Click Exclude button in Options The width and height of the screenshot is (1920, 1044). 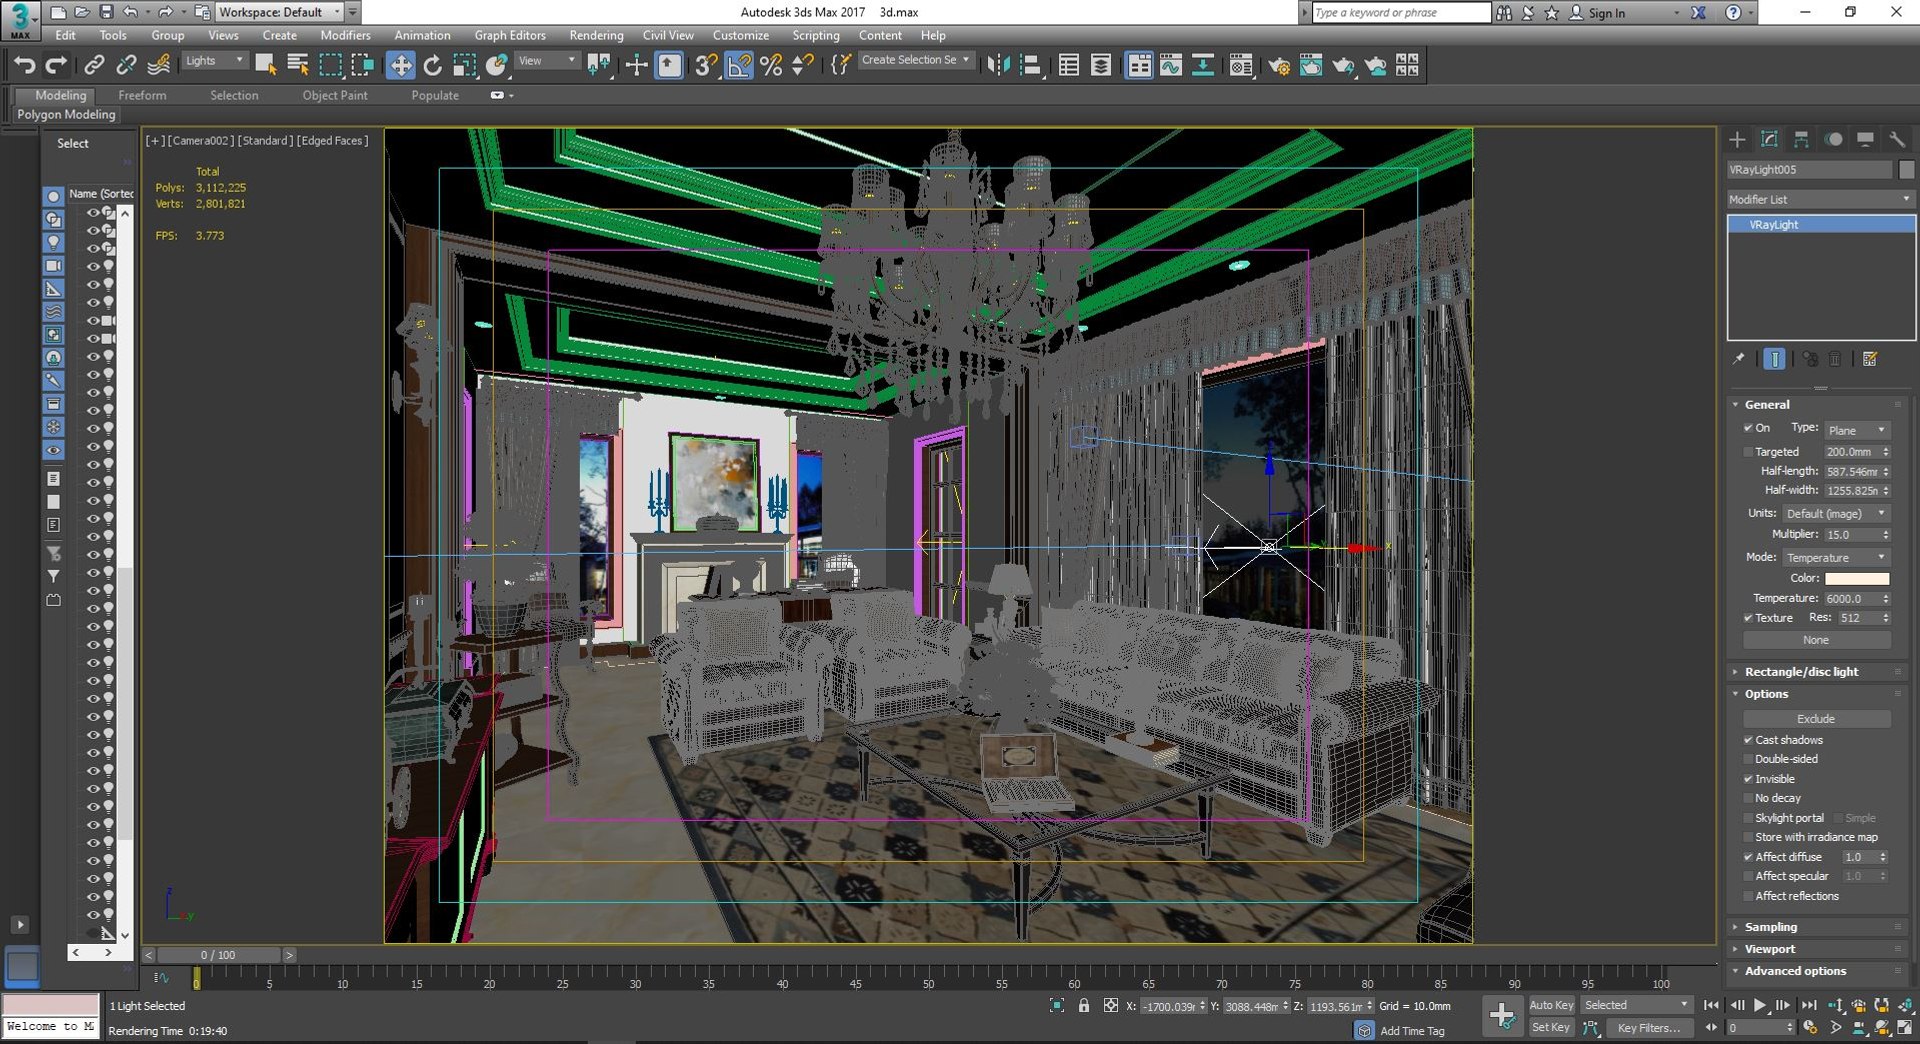[1816, 719]
